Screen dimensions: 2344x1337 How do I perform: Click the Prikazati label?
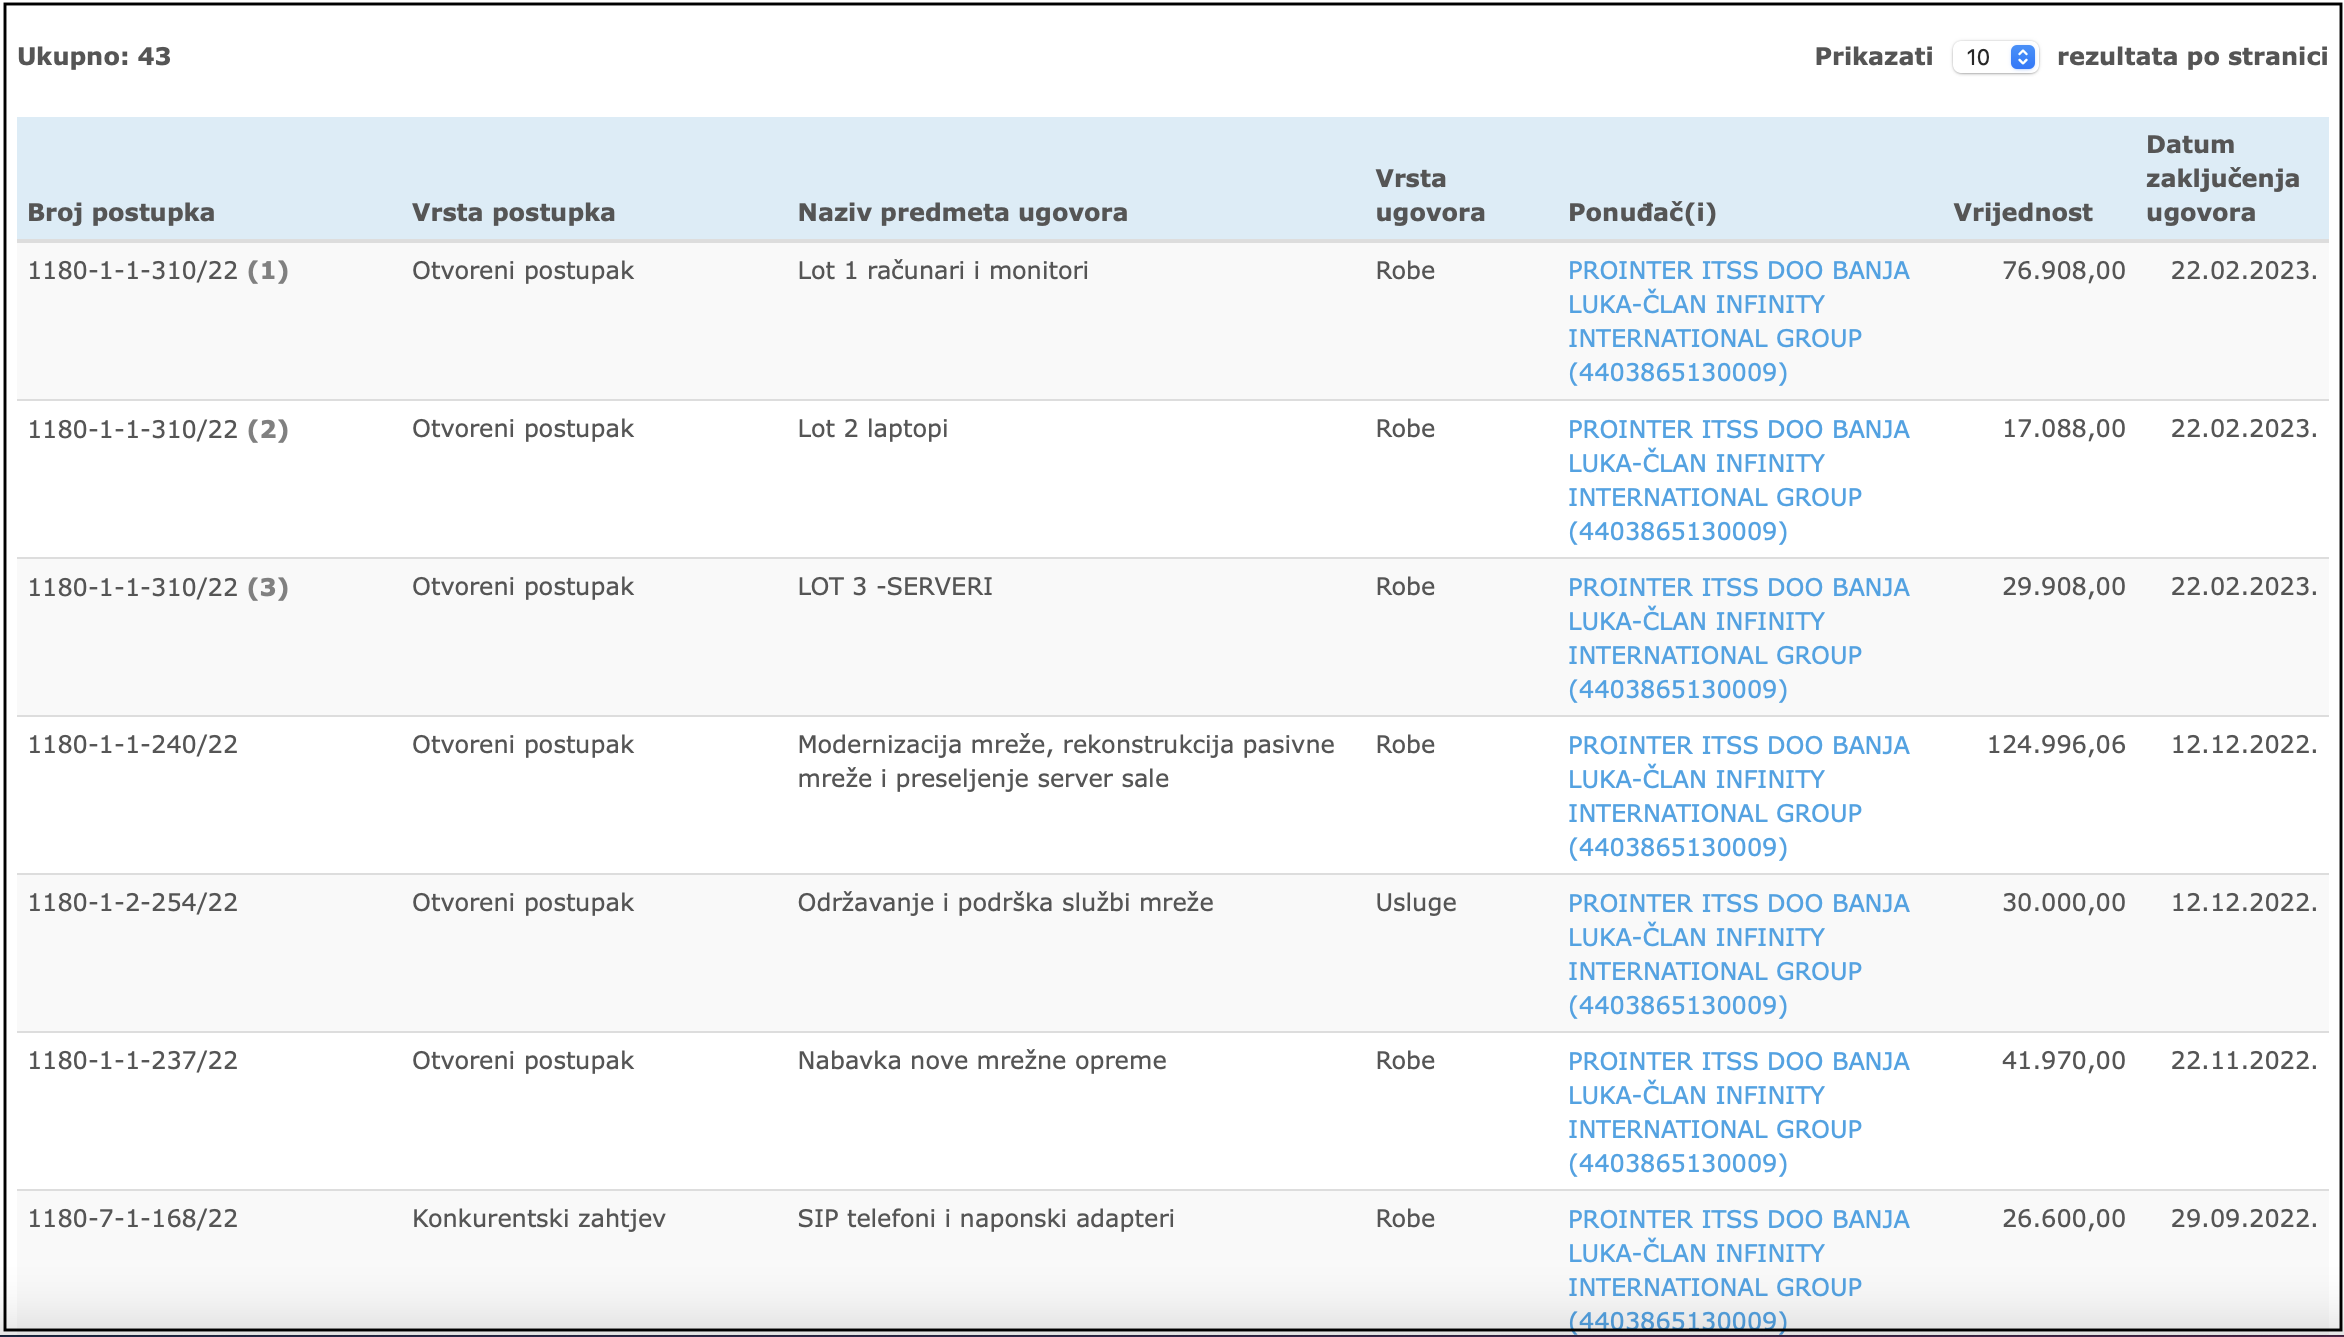tap(1873, 57)
